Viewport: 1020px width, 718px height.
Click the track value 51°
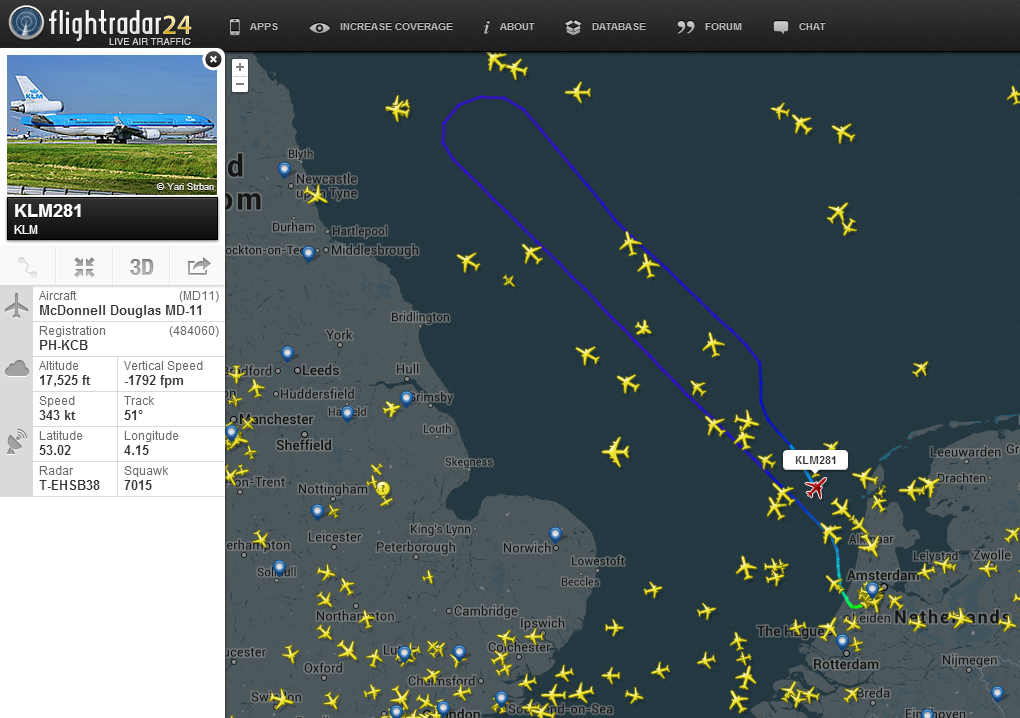point(133,416)
